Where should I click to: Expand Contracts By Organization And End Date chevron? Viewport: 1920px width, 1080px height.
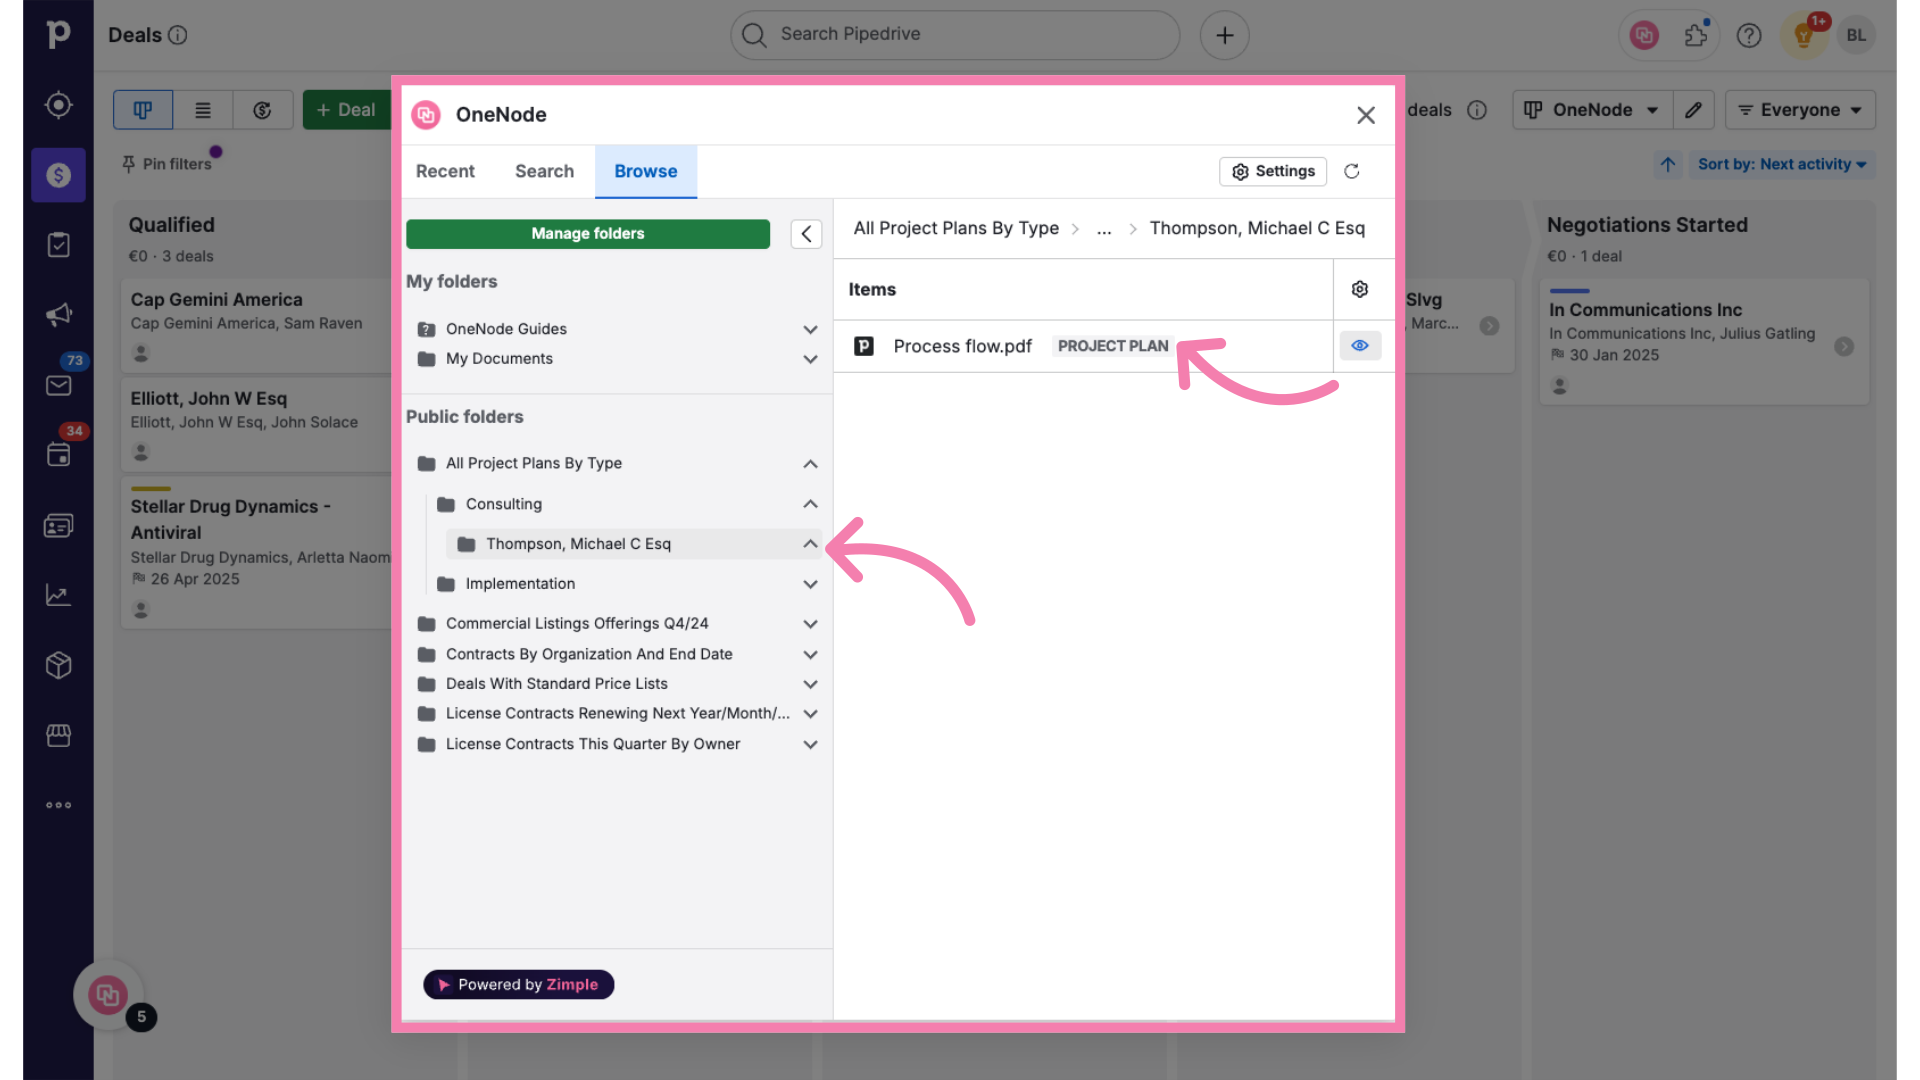(810, 654)
